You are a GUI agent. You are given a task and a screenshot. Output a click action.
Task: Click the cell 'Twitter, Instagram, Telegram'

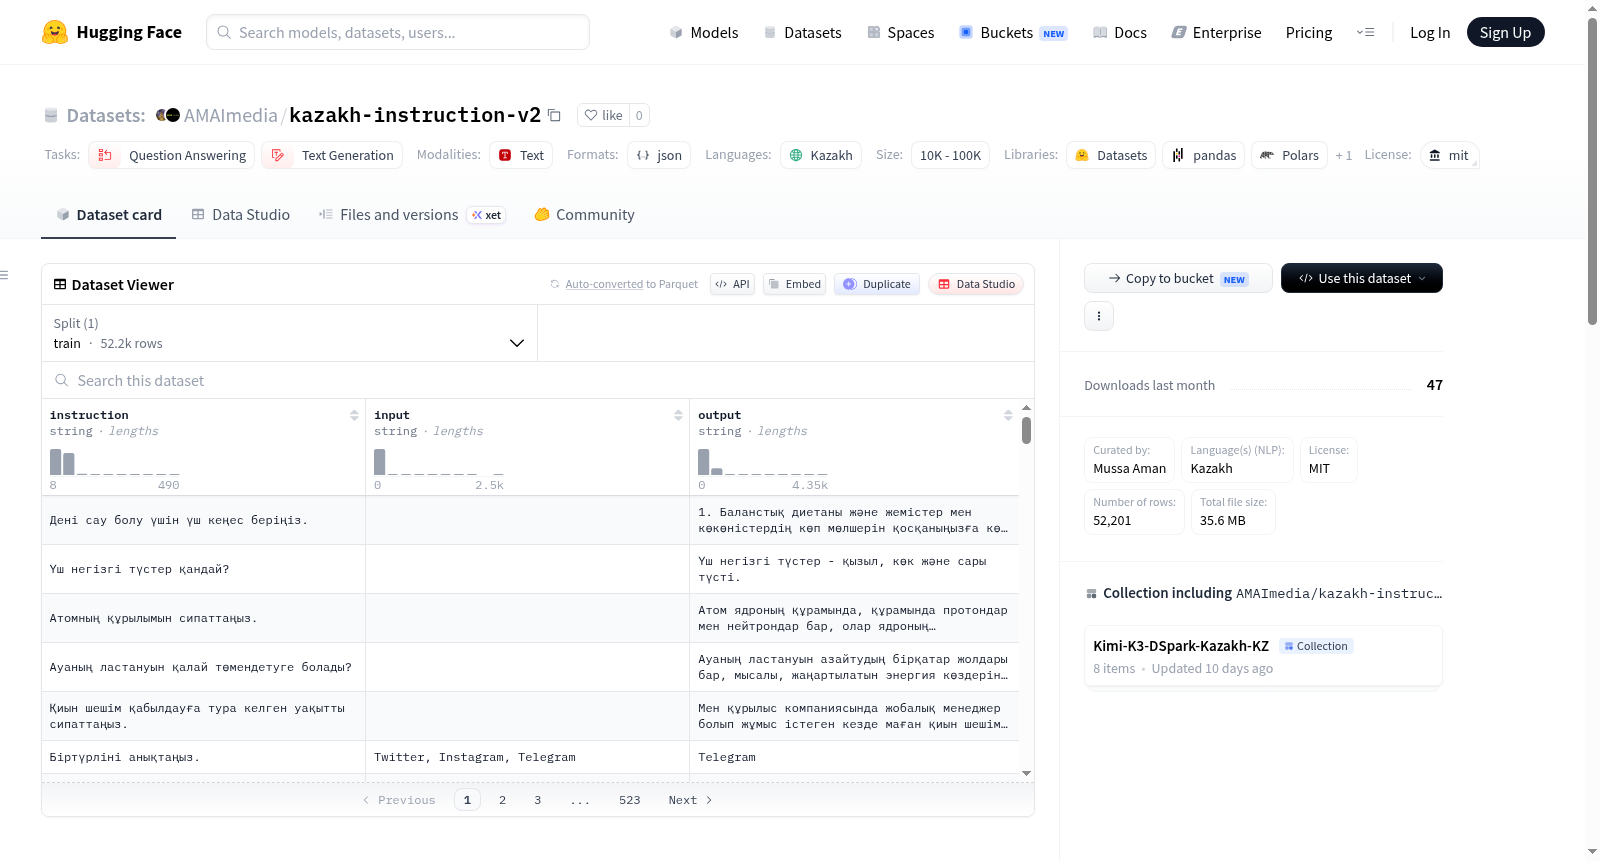pos(527,757)
